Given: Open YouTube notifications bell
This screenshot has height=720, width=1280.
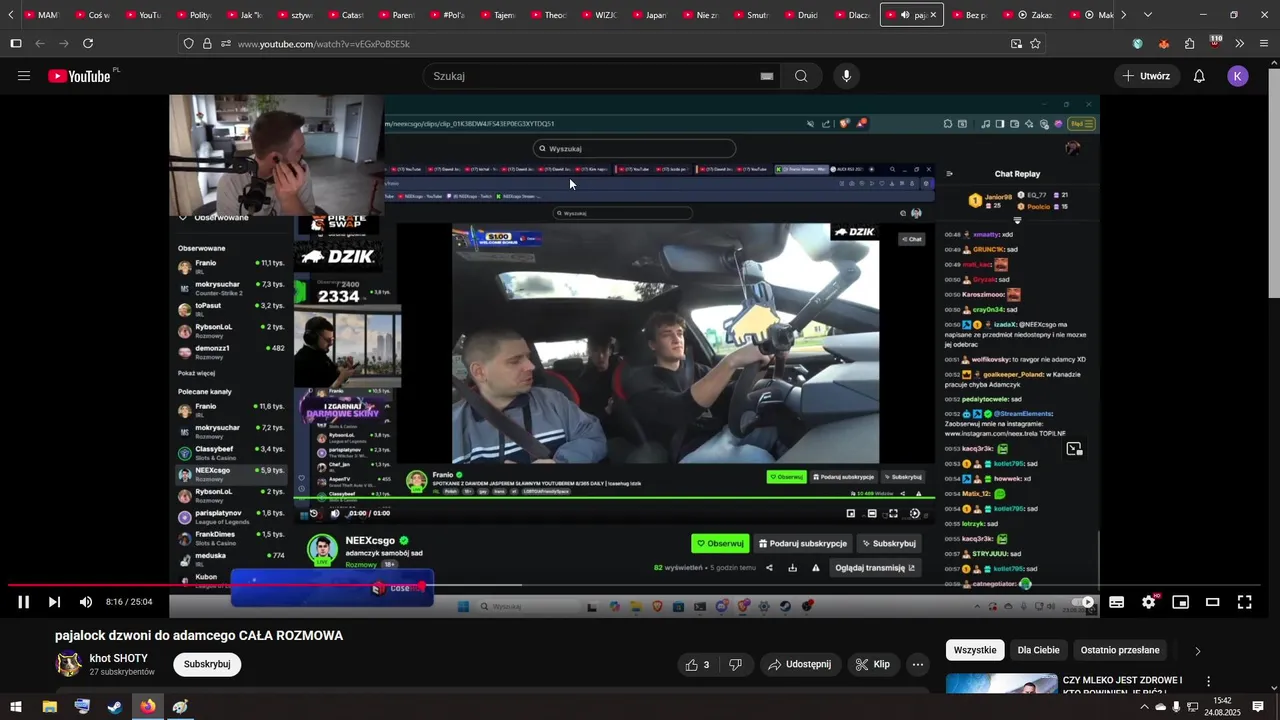Looking at the screenshot, I should point(1199,76).
